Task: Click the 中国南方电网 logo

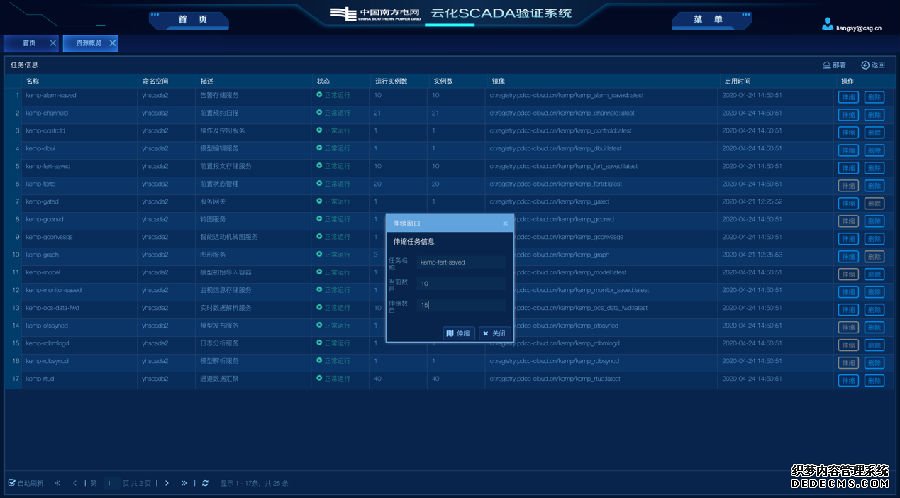Action: 375,14
